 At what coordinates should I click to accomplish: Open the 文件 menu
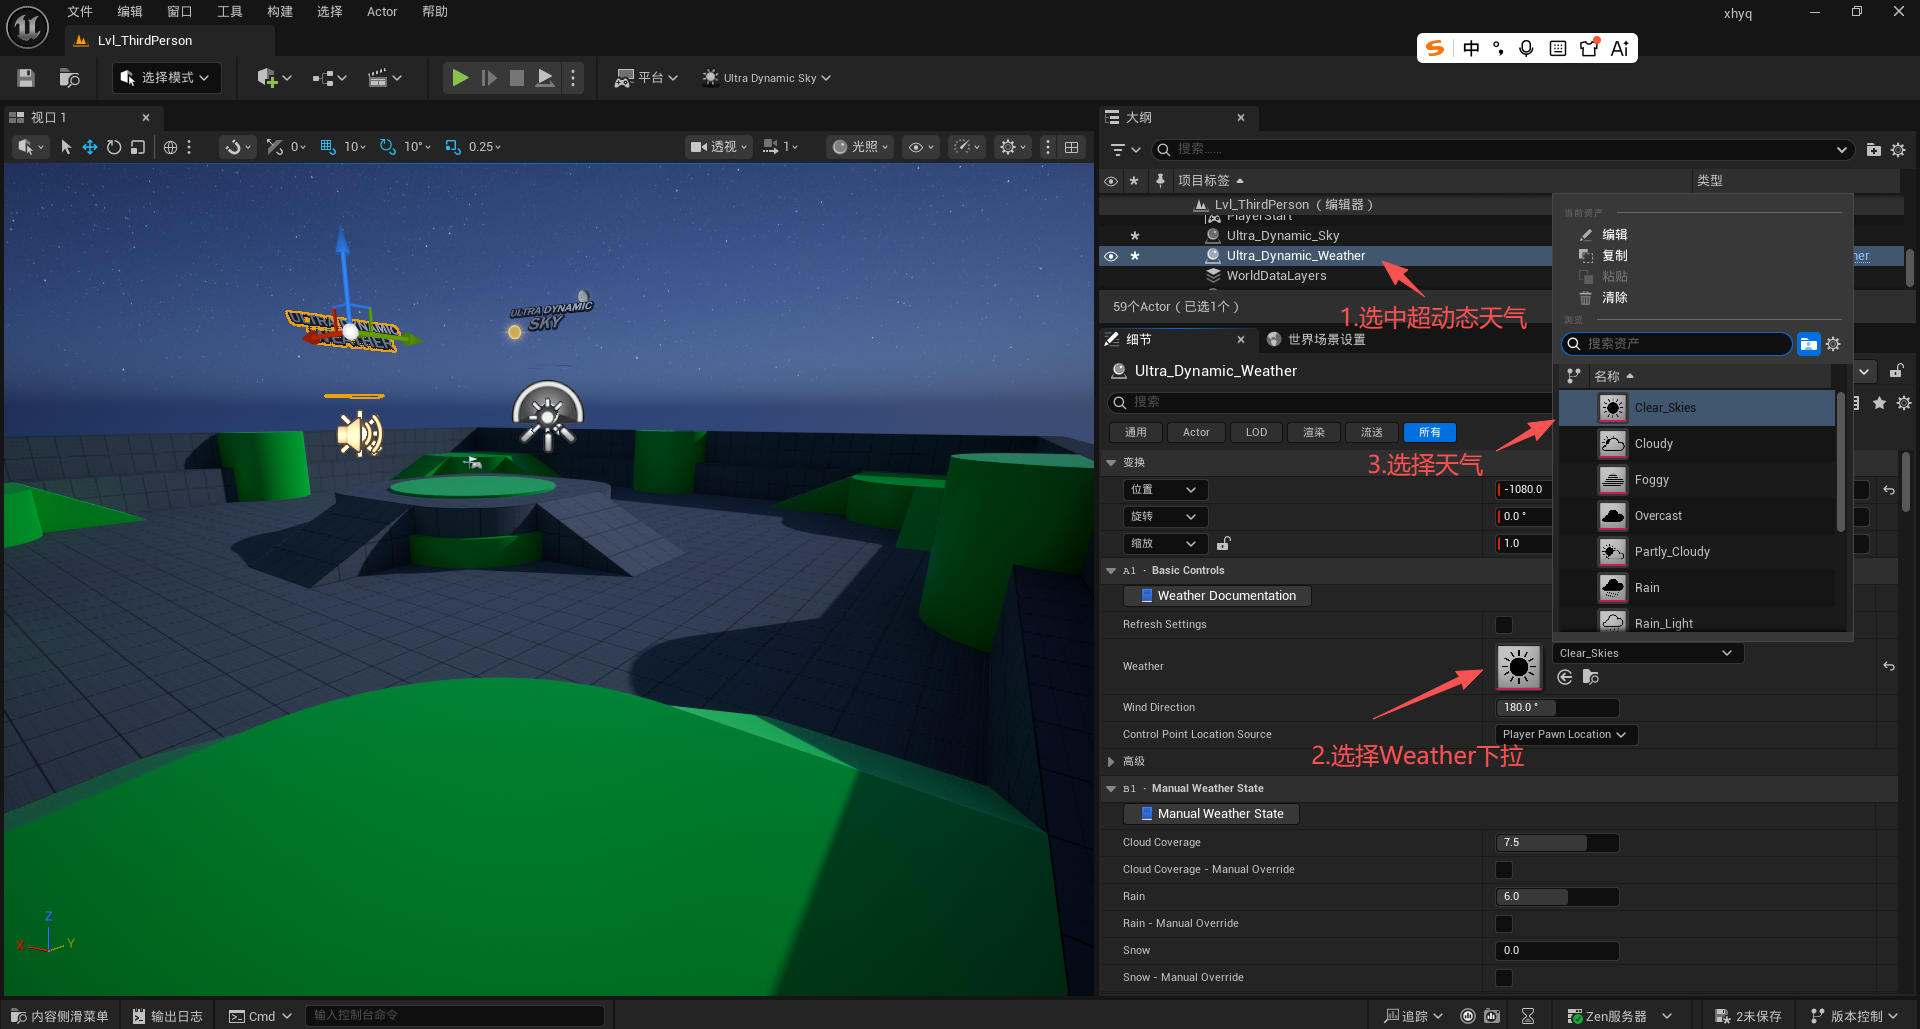tap(80, 12)
